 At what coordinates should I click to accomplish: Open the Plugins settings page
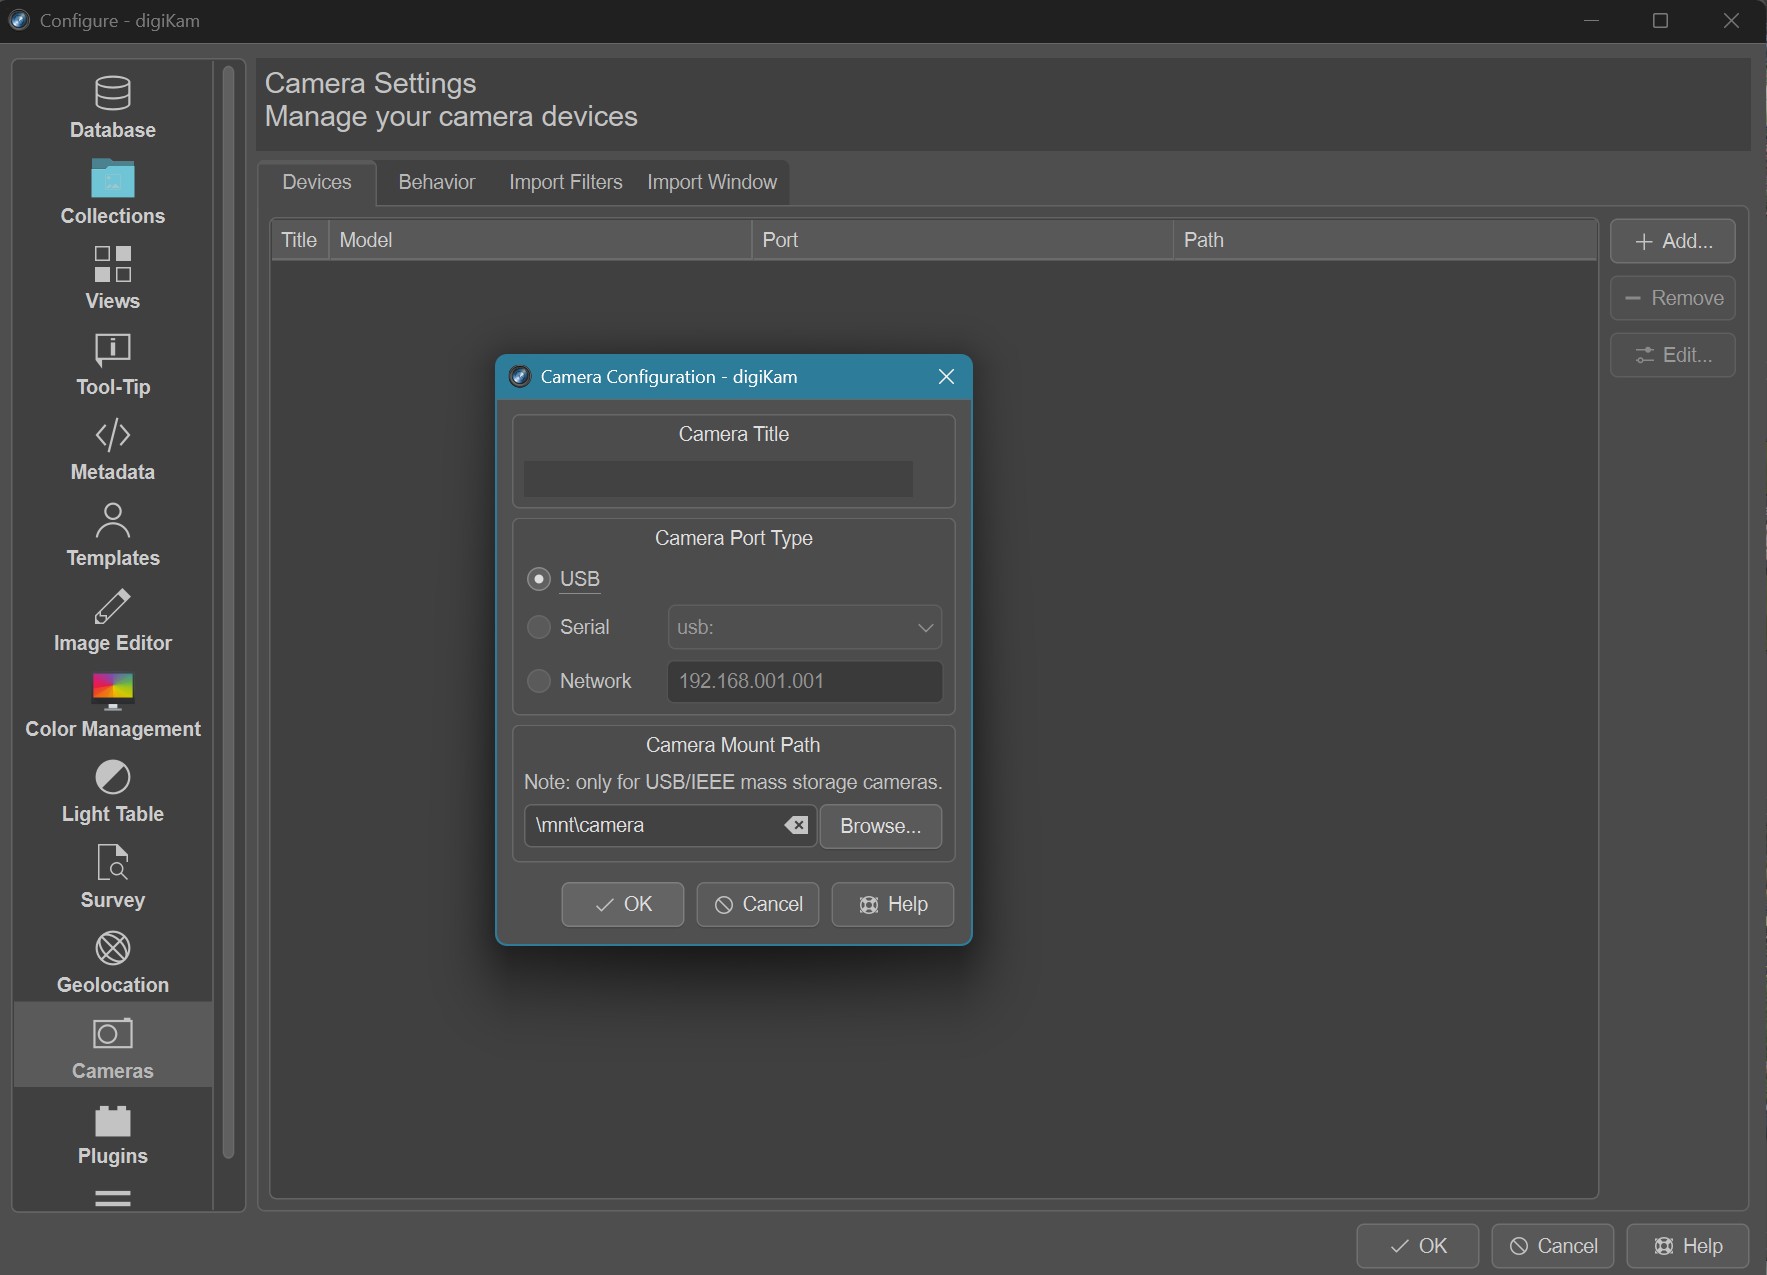pyautogui.click(x=112, y=1133)
